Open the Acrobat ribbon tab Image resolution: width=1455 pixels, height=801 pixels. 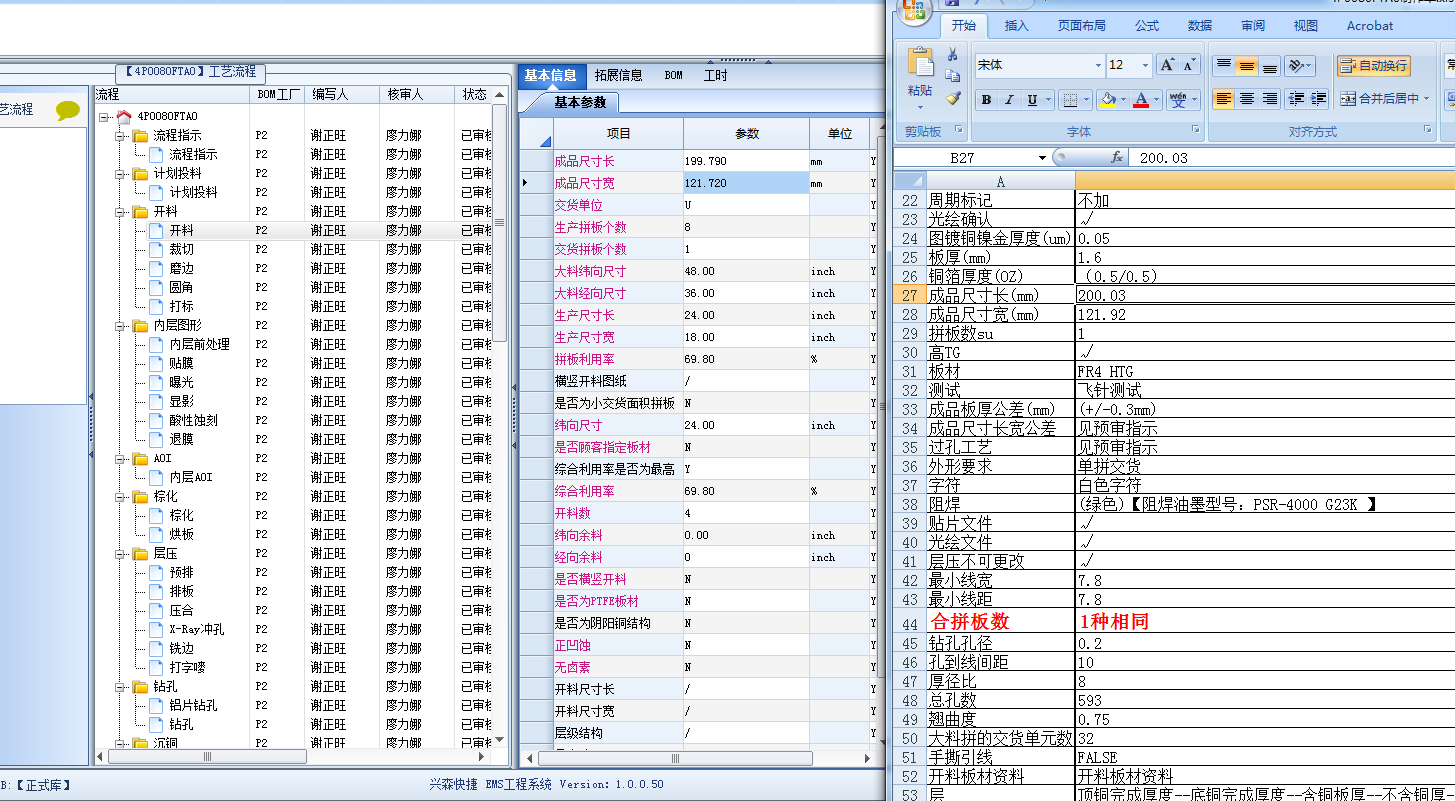click(x=1369, y=26)
